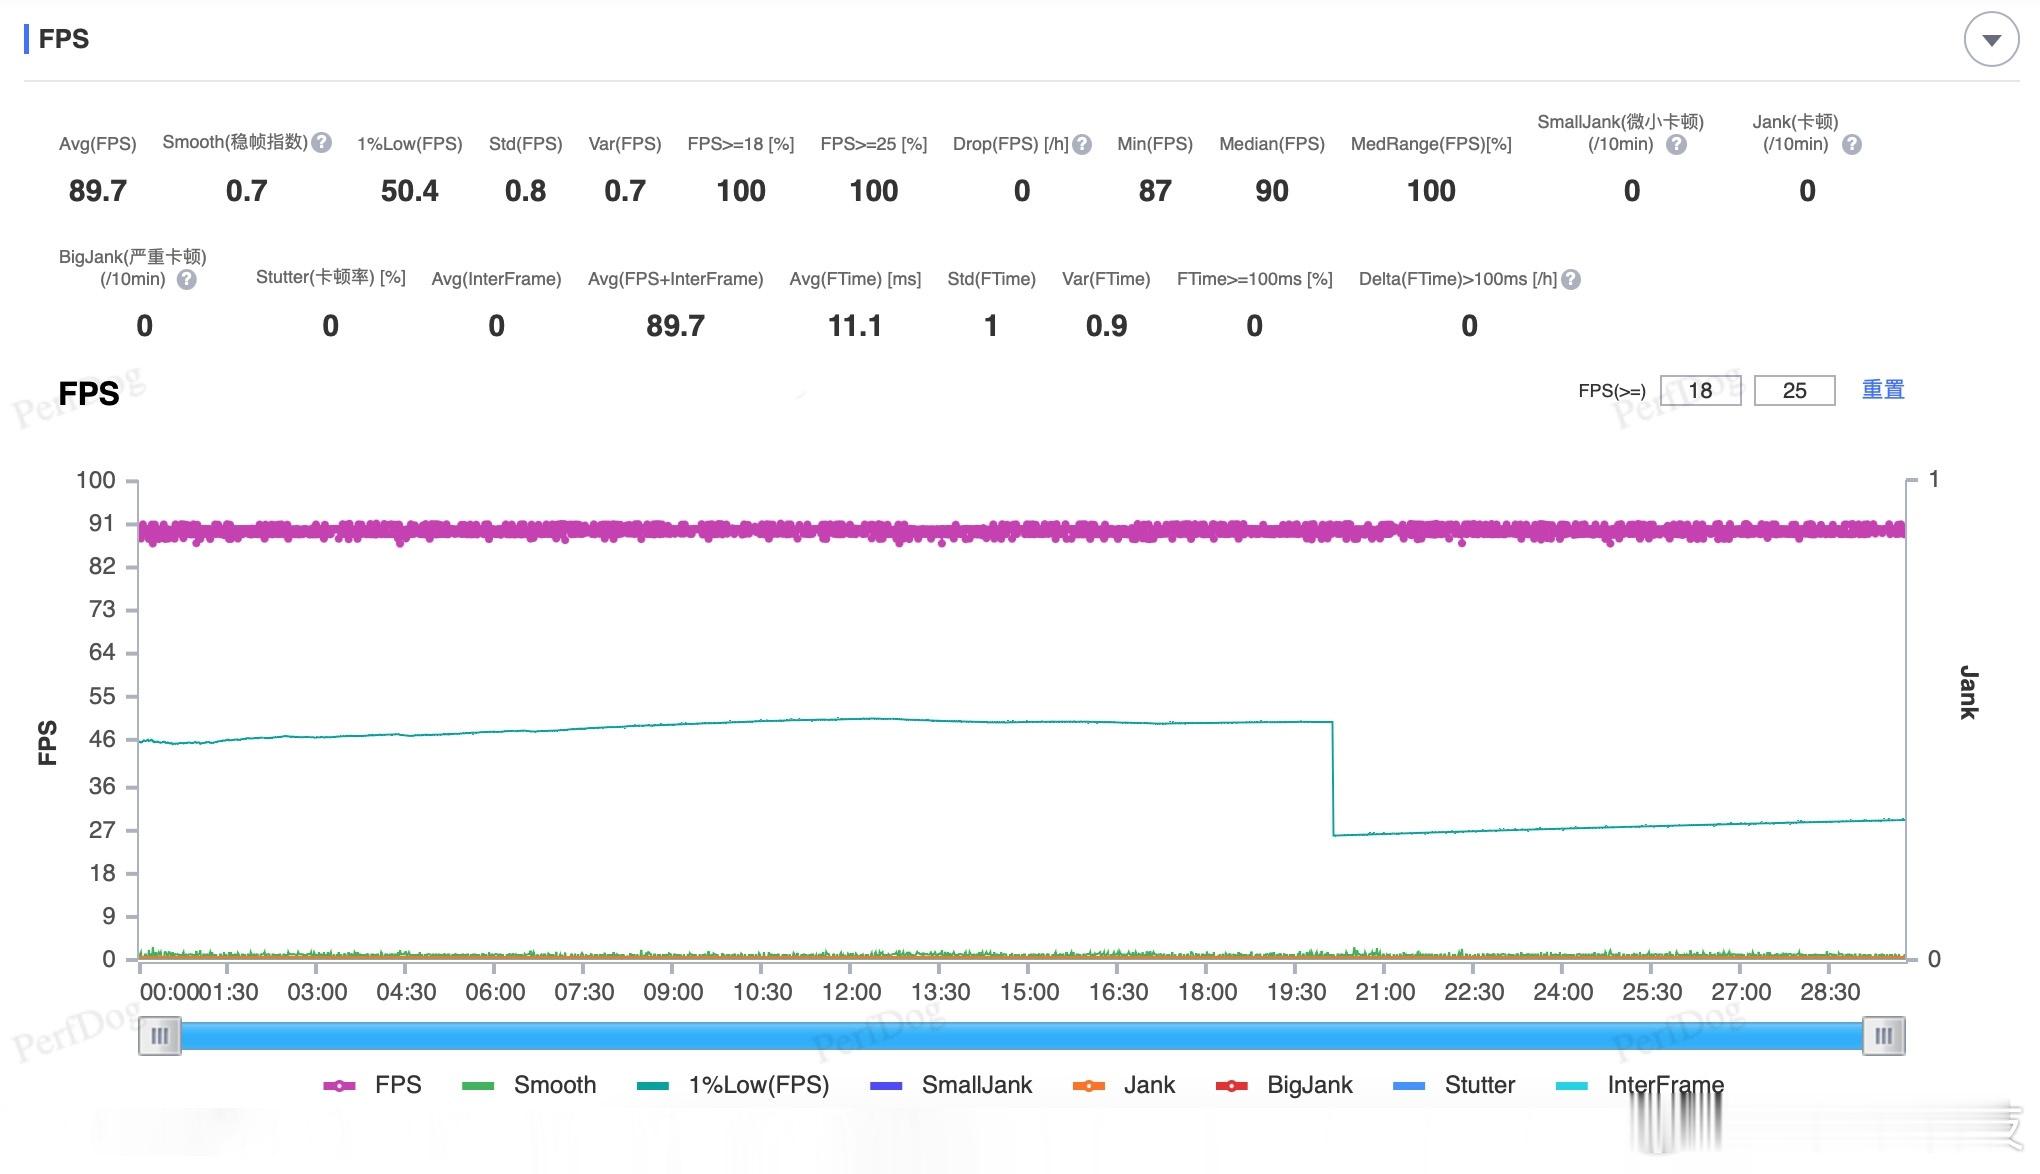Toggle the FPS series in the legend
Screen dimensions: 2040x1174
pyautogui.click(x=372, y=1085)
